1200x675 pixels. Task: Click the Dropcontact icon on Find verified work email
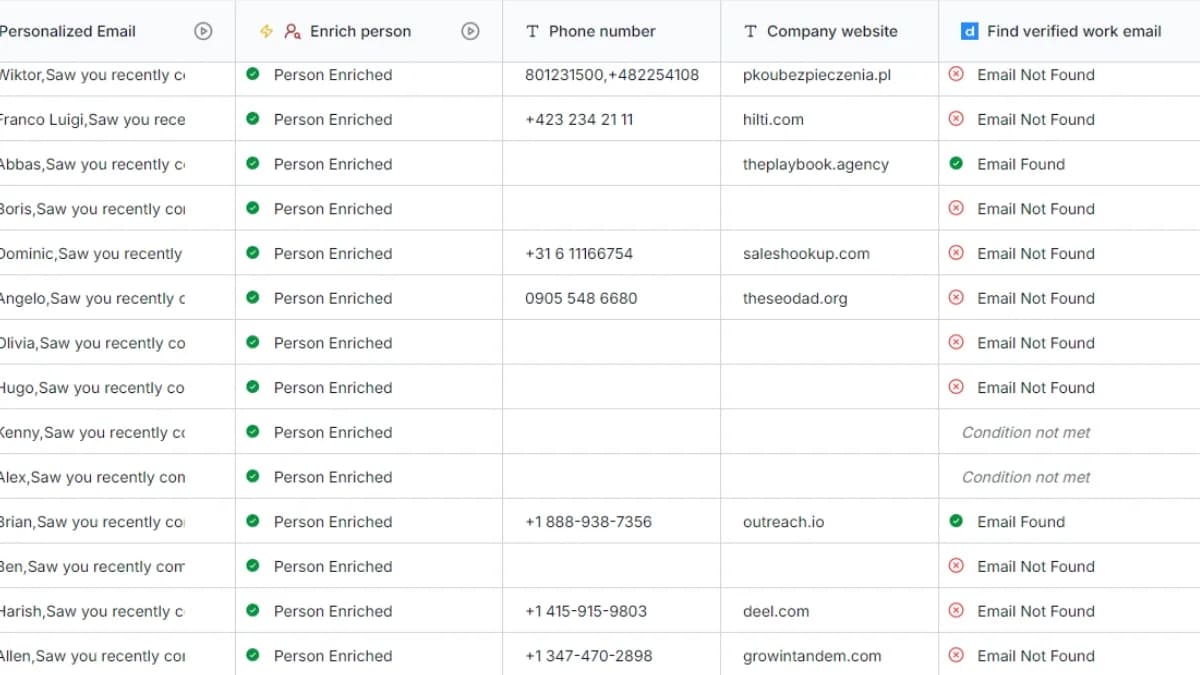968,31
